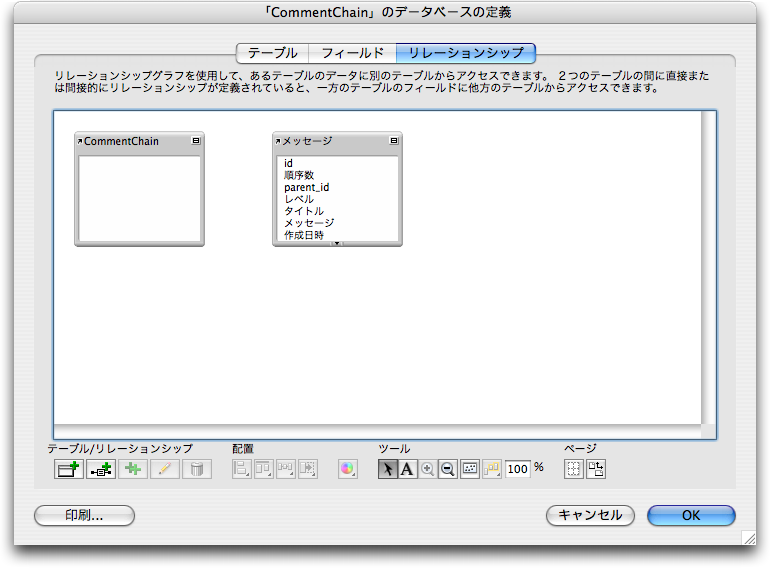Select the text note tool (A)
770x568 pixels.
[407, 469]
